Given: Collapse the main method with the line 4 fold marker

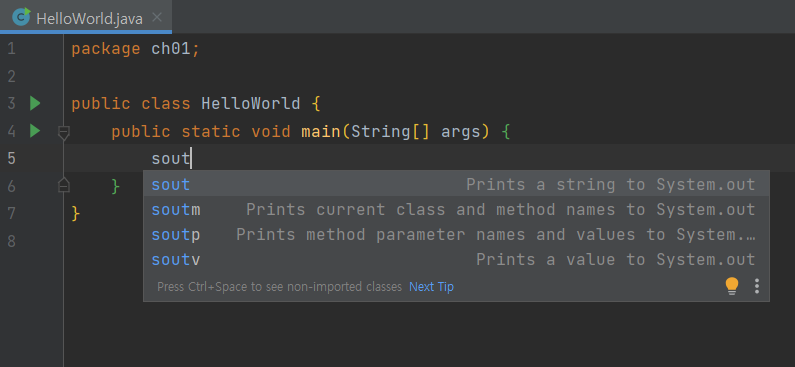Looking at the screenshot, I should [x=64, y=133].
